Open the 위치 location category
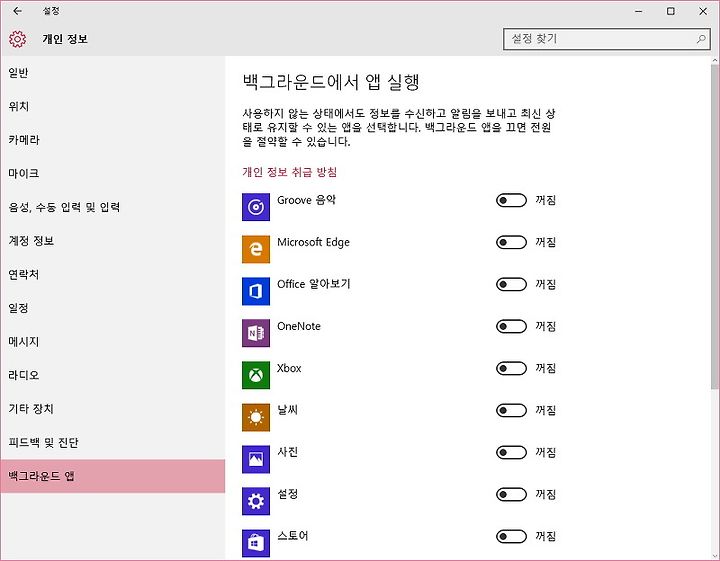The image size is (720, 561). coord(112,106)
